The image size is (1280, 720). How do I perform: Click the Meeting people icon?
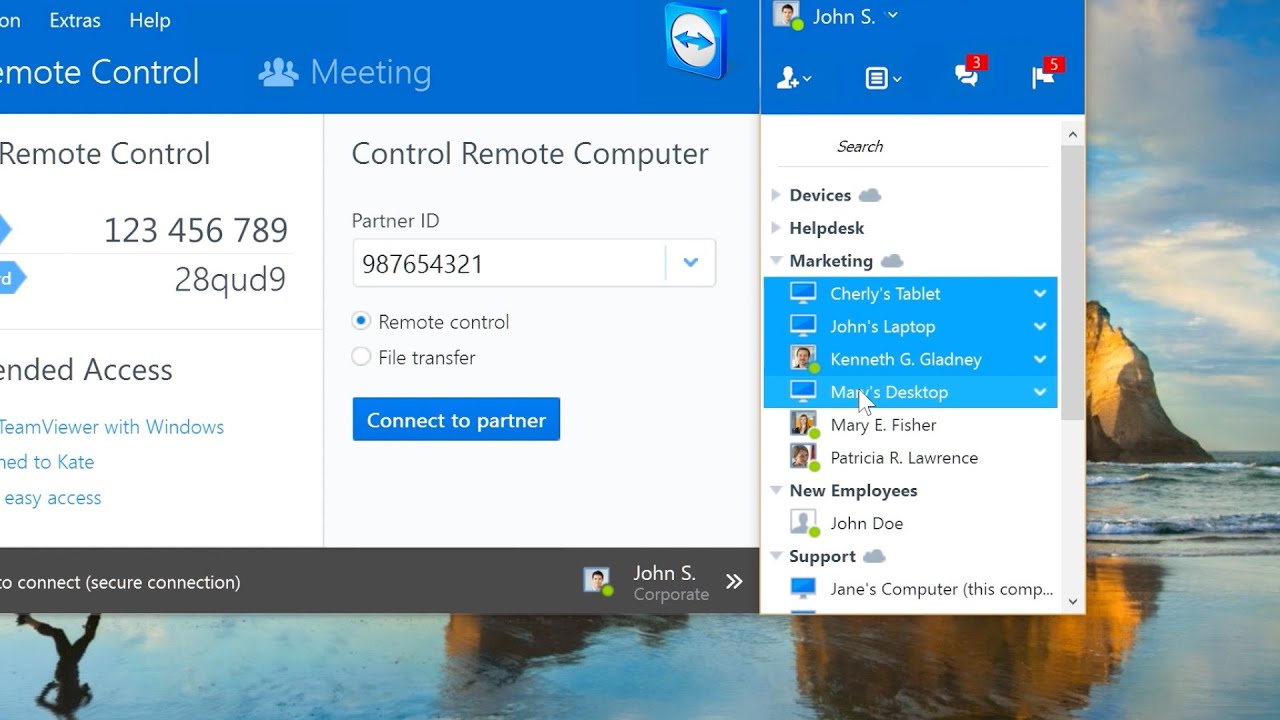(x=278, y=72)
